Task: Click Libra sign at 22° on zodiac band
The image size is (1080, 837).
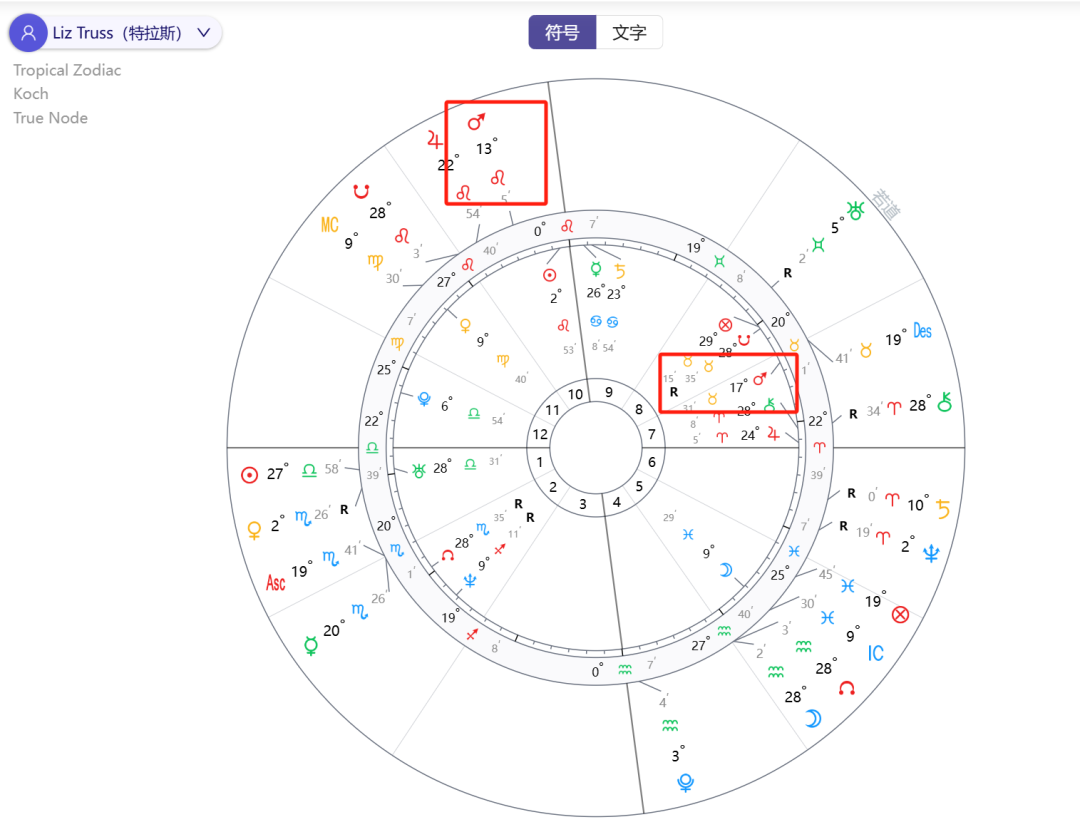Action: [x=372, y=447]
